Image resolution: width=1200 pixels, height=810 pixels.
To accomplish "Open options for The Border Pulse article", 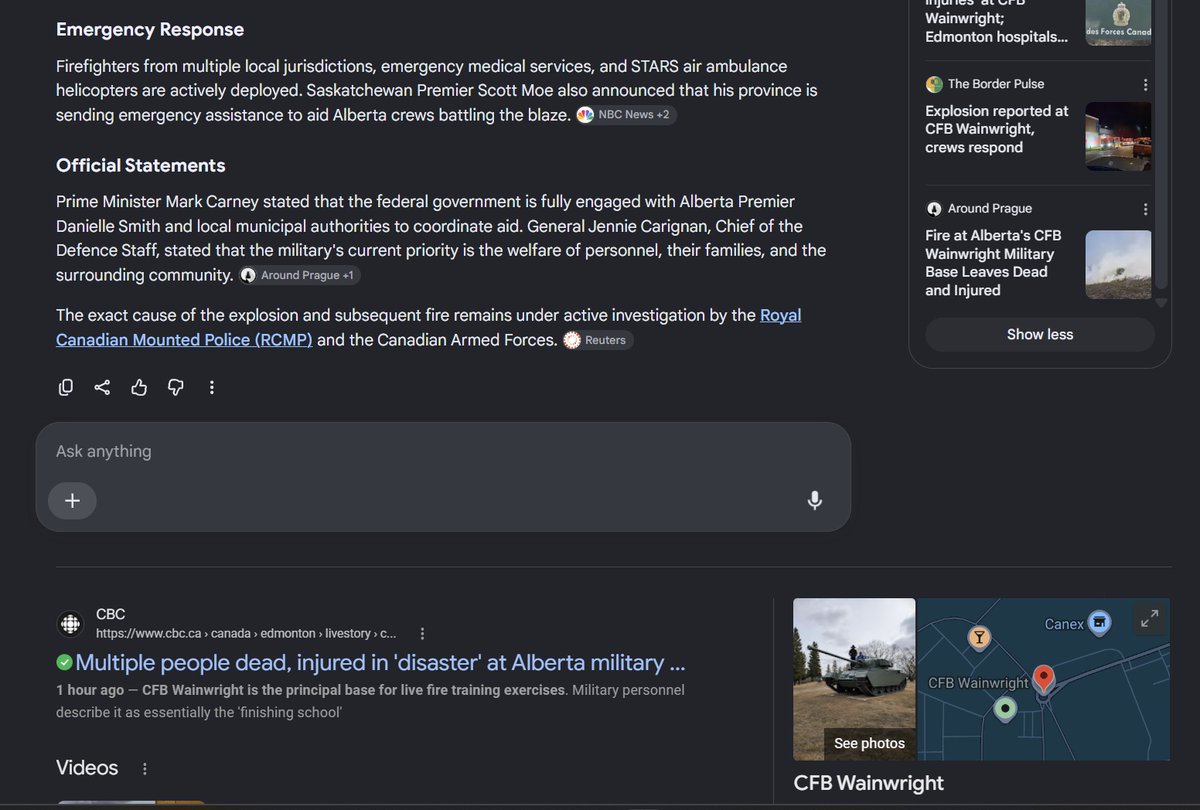I will [x=1145, y=85].
